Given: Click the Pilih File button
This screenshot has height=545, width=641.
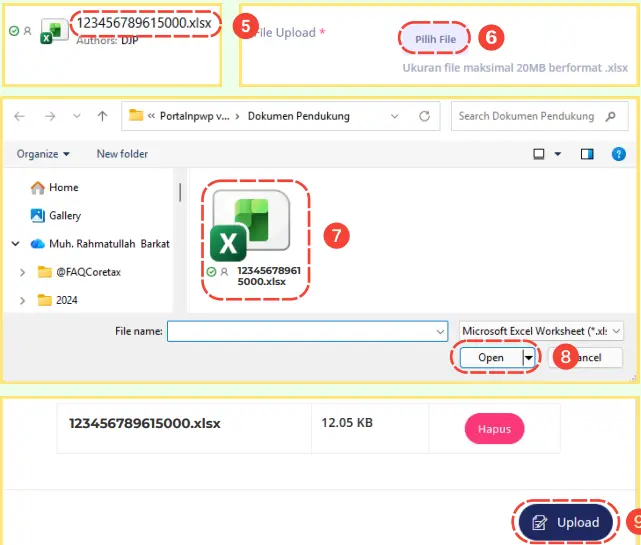Looking at the screenshot, I should pos(435,39).
